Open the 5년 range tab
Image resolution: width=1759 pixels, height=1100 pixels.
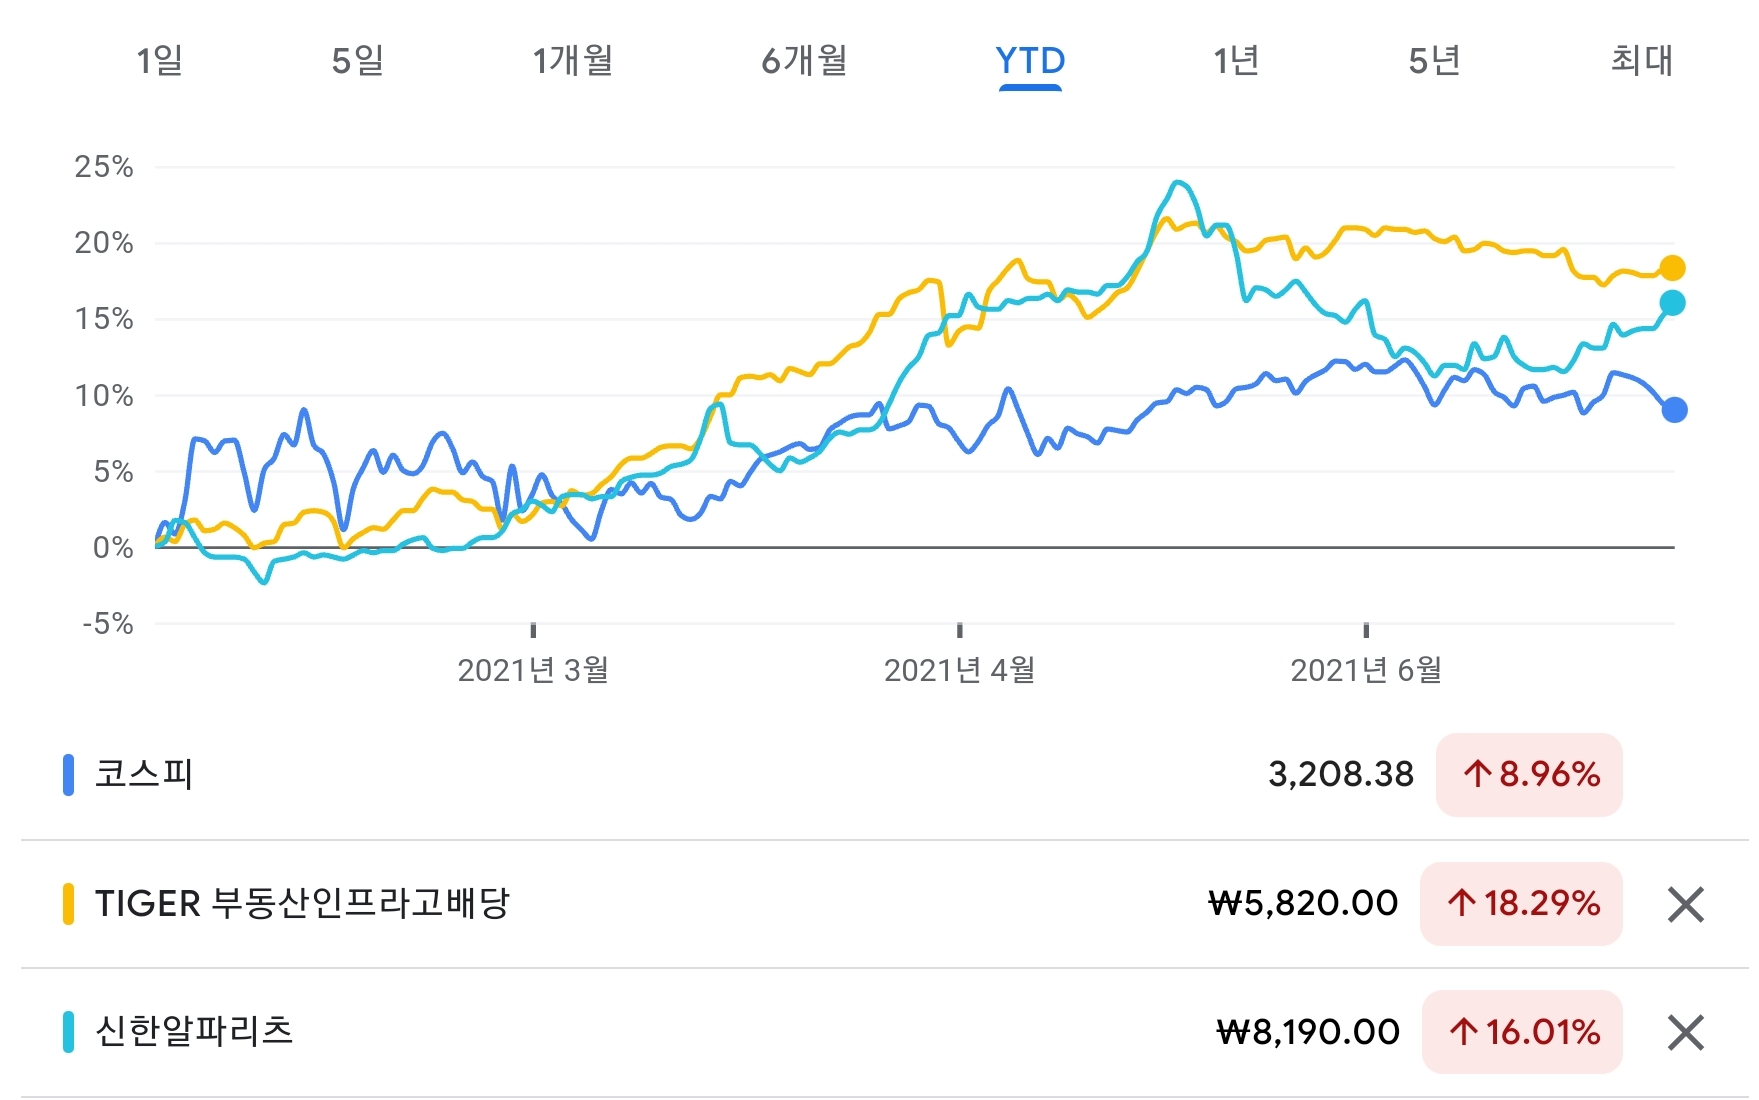coord(1434,61)
